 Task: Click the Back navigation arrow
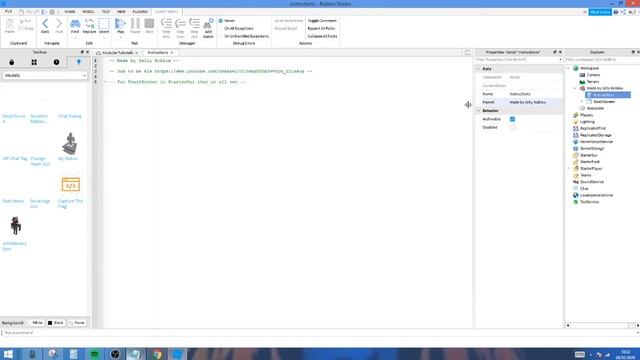tap(45, 26)
